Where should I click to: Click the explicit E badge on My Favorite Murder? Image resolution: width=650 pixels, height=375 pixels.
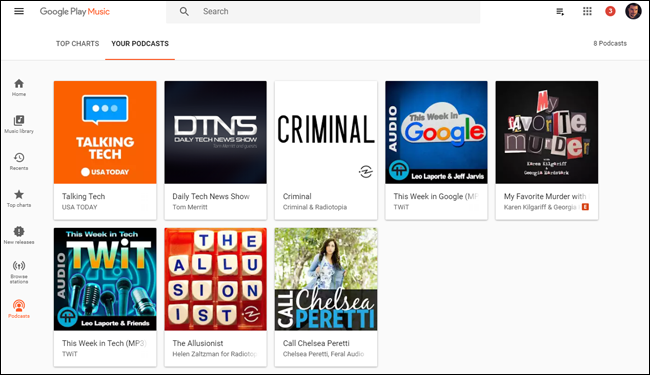[585, 207]
